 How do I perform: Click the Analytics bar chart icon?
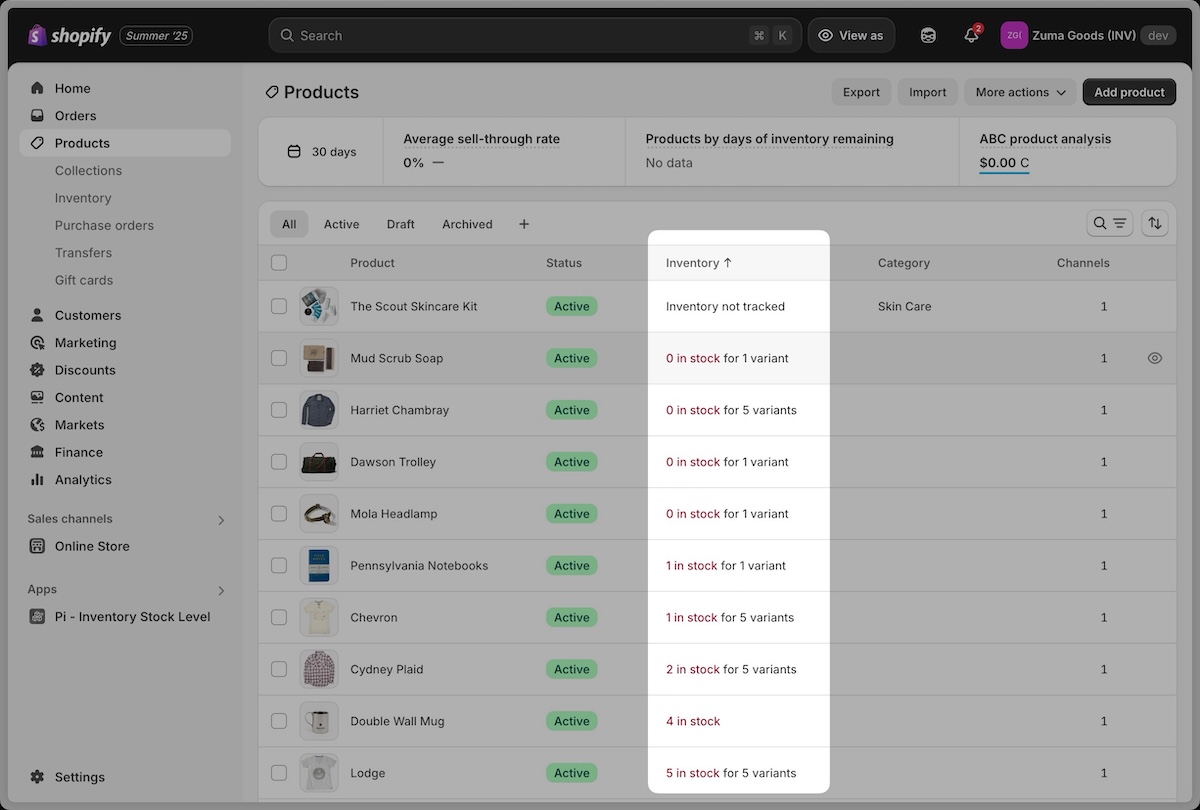[37, 480]
